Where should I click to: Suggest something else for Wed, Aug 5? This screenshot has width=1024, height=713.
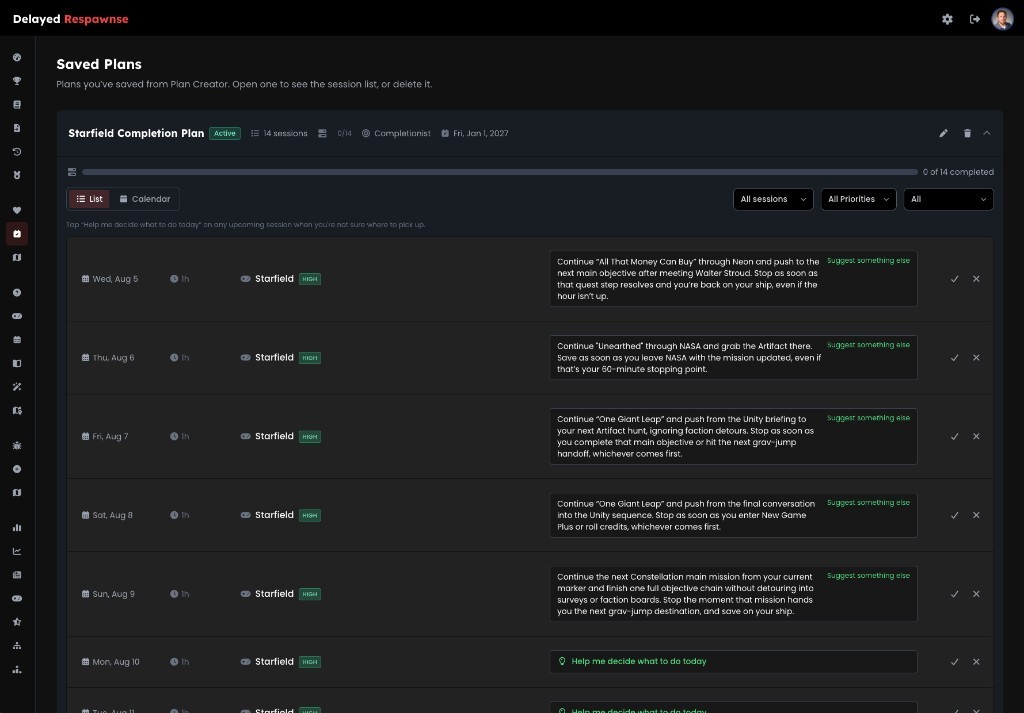(868, 261)
